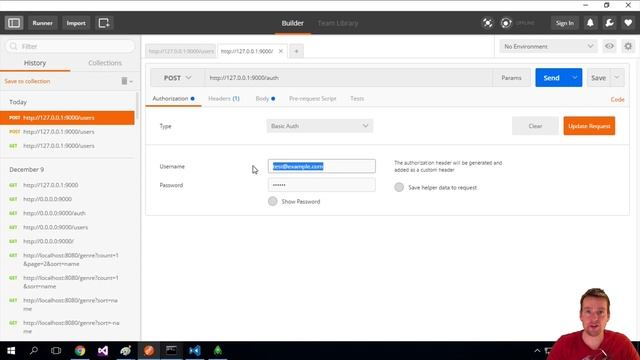The image size is (640, 360).
Task: Click the Sign In button
Action: tap(564, 23)
